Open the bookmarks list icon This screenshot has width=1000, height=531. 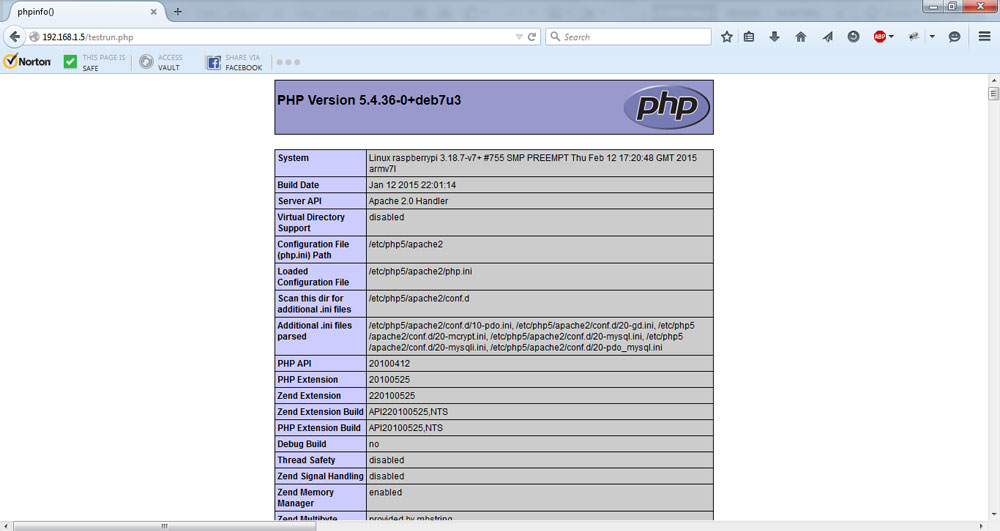click(749, 37)
